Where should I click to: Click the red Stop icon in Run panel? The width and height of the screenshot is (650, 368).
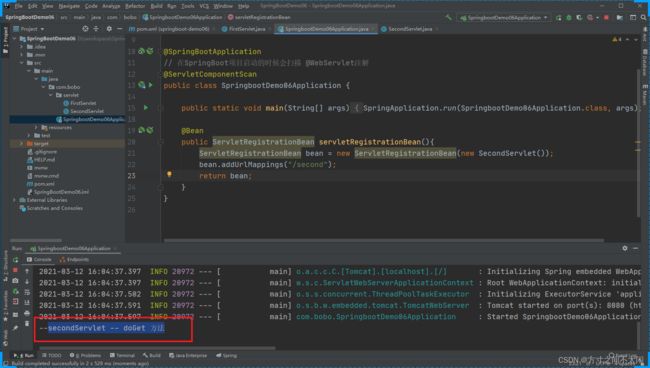tap(16, 270)
